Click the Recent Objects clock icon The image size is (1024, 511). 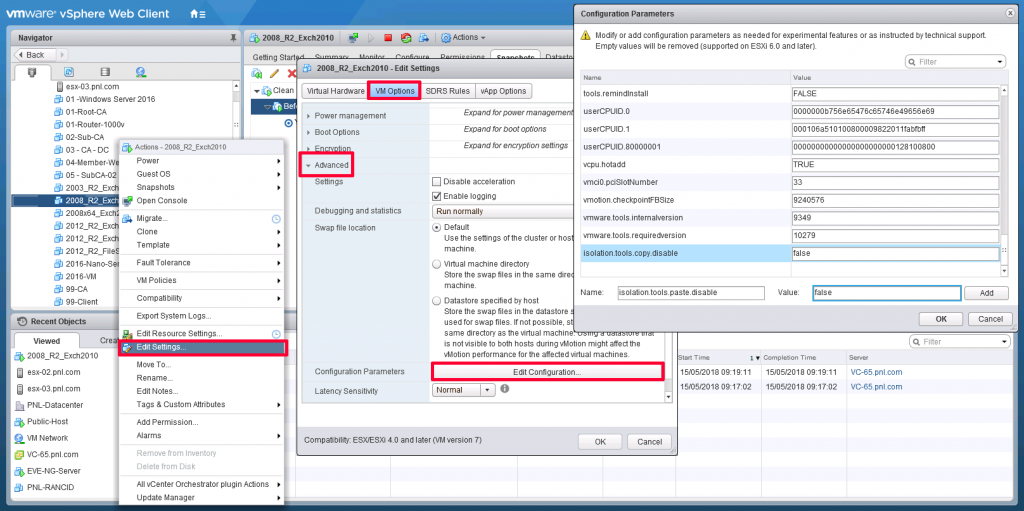[x=22, y=321]
